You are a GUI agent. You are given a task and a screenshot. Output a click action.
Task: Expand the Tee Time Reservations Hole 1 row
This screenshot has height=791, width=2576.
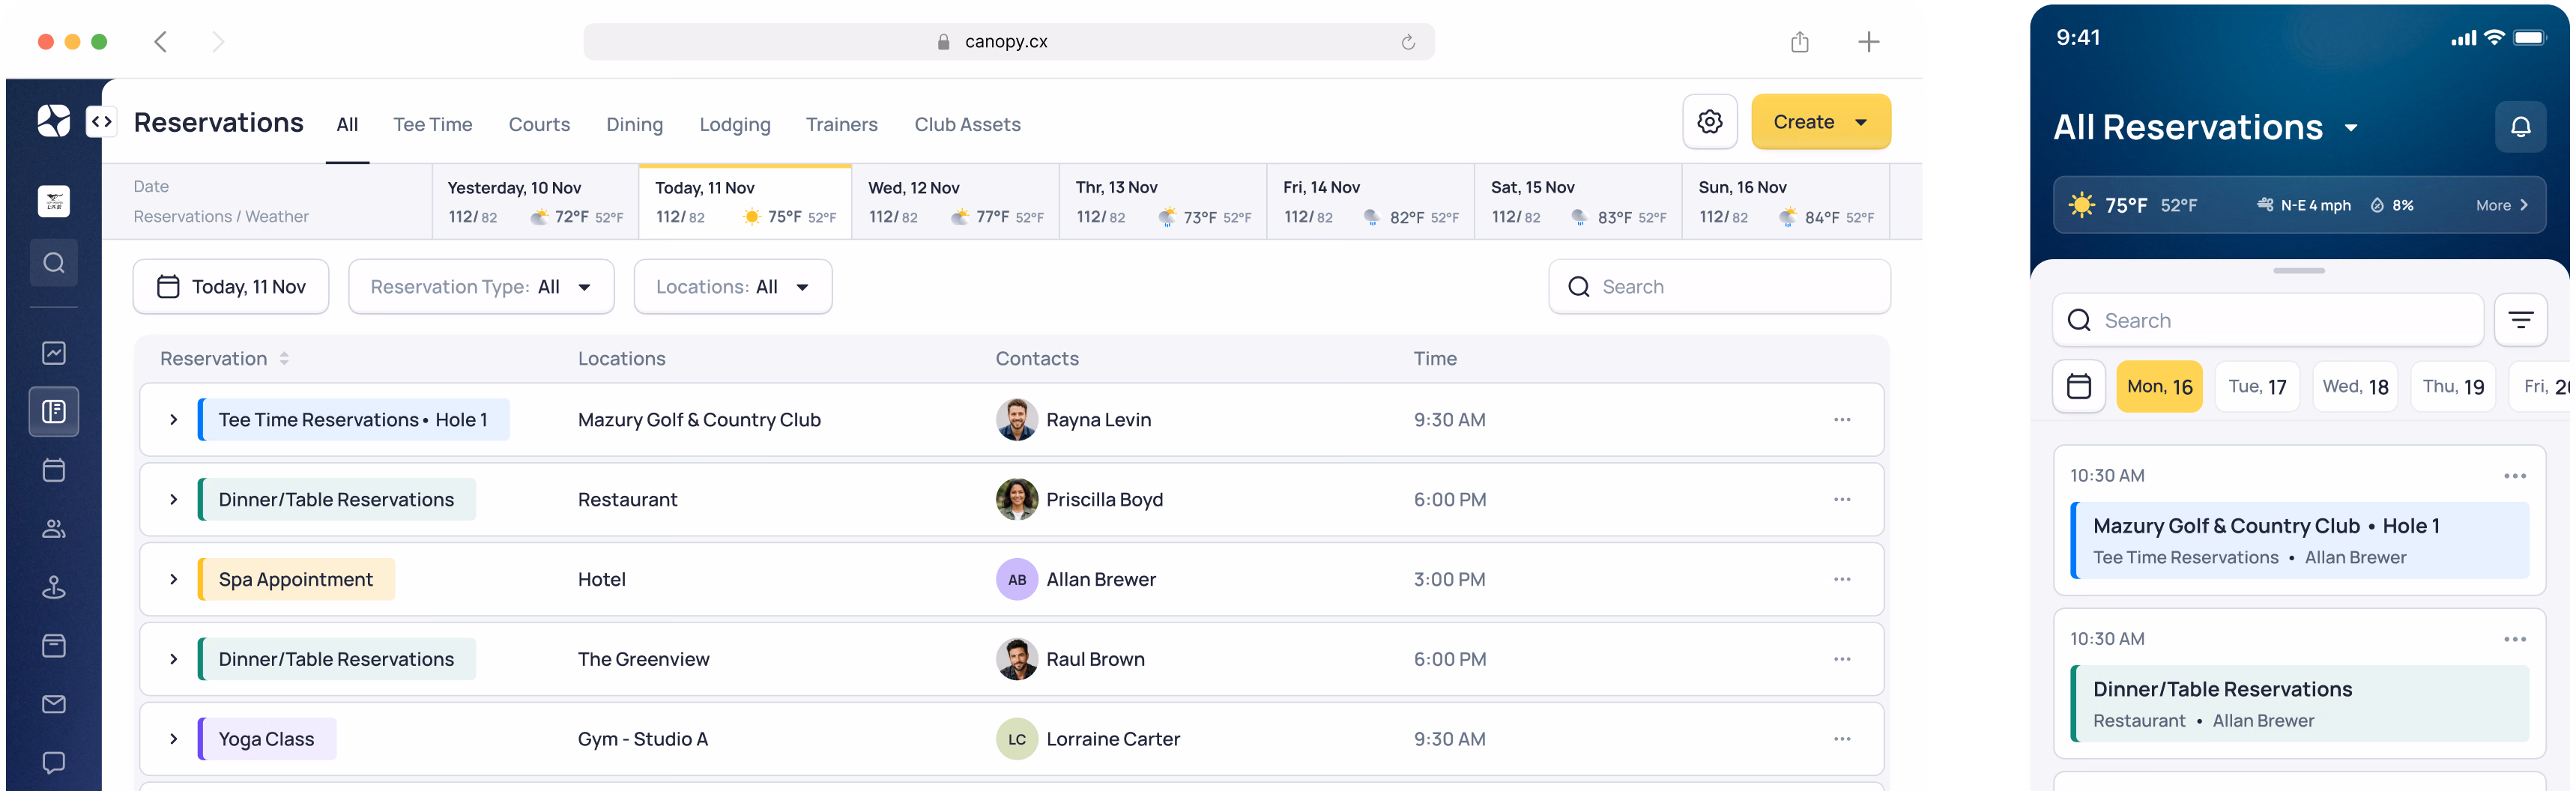pyautogui.click(x=173, y=420)
